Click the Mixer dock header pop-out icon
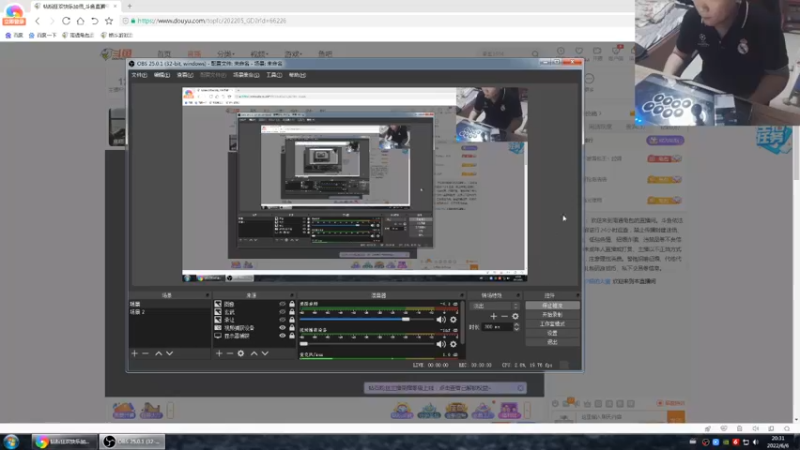800x450 pixels. pyautogui.click(x=462, y=295)
